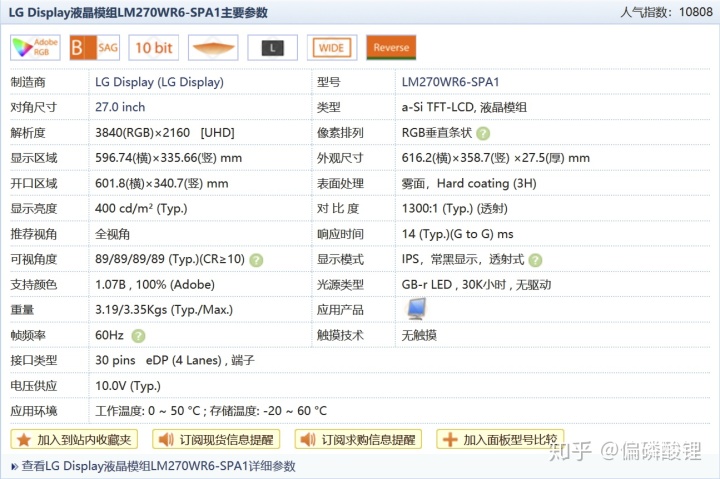
Task: Open help icon beside RGB垂直条状
Action: (483, 134)
